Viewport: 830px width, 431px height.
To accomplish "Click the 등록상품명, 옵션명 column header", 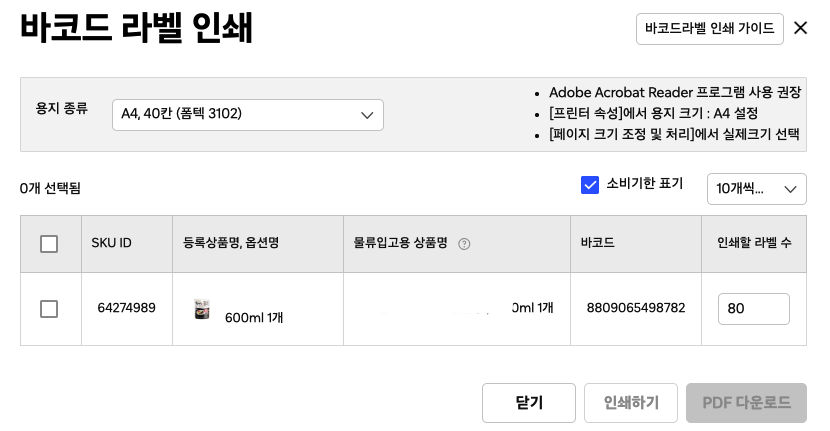I will click(x=230, y=243).
